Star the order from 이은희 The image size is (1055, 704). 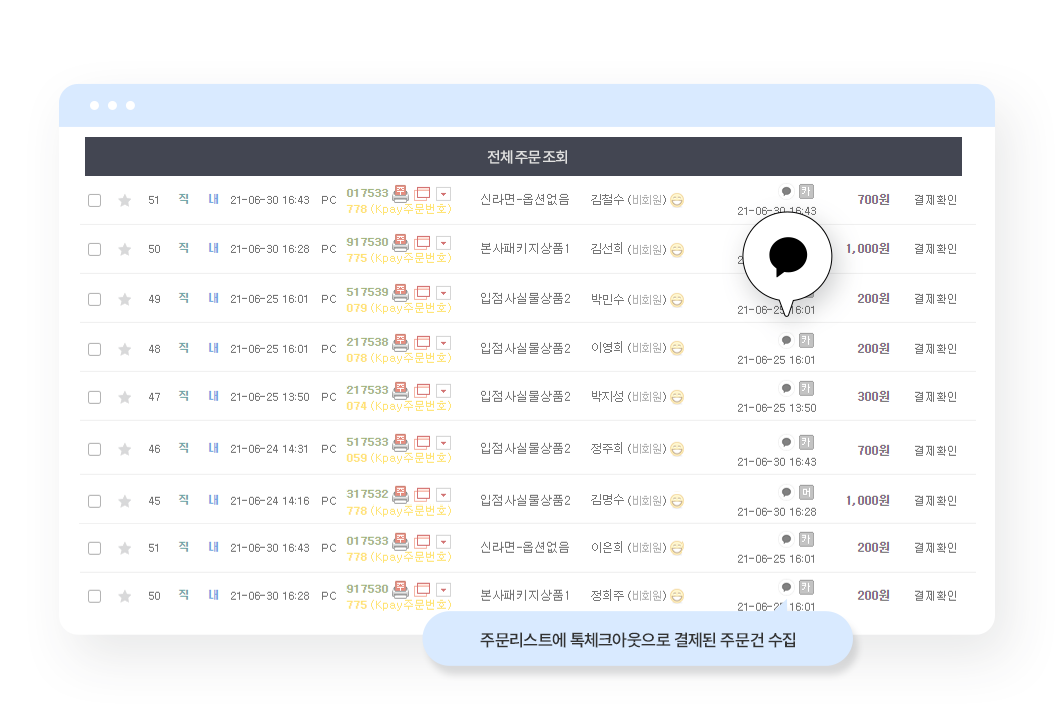point(124,549)
